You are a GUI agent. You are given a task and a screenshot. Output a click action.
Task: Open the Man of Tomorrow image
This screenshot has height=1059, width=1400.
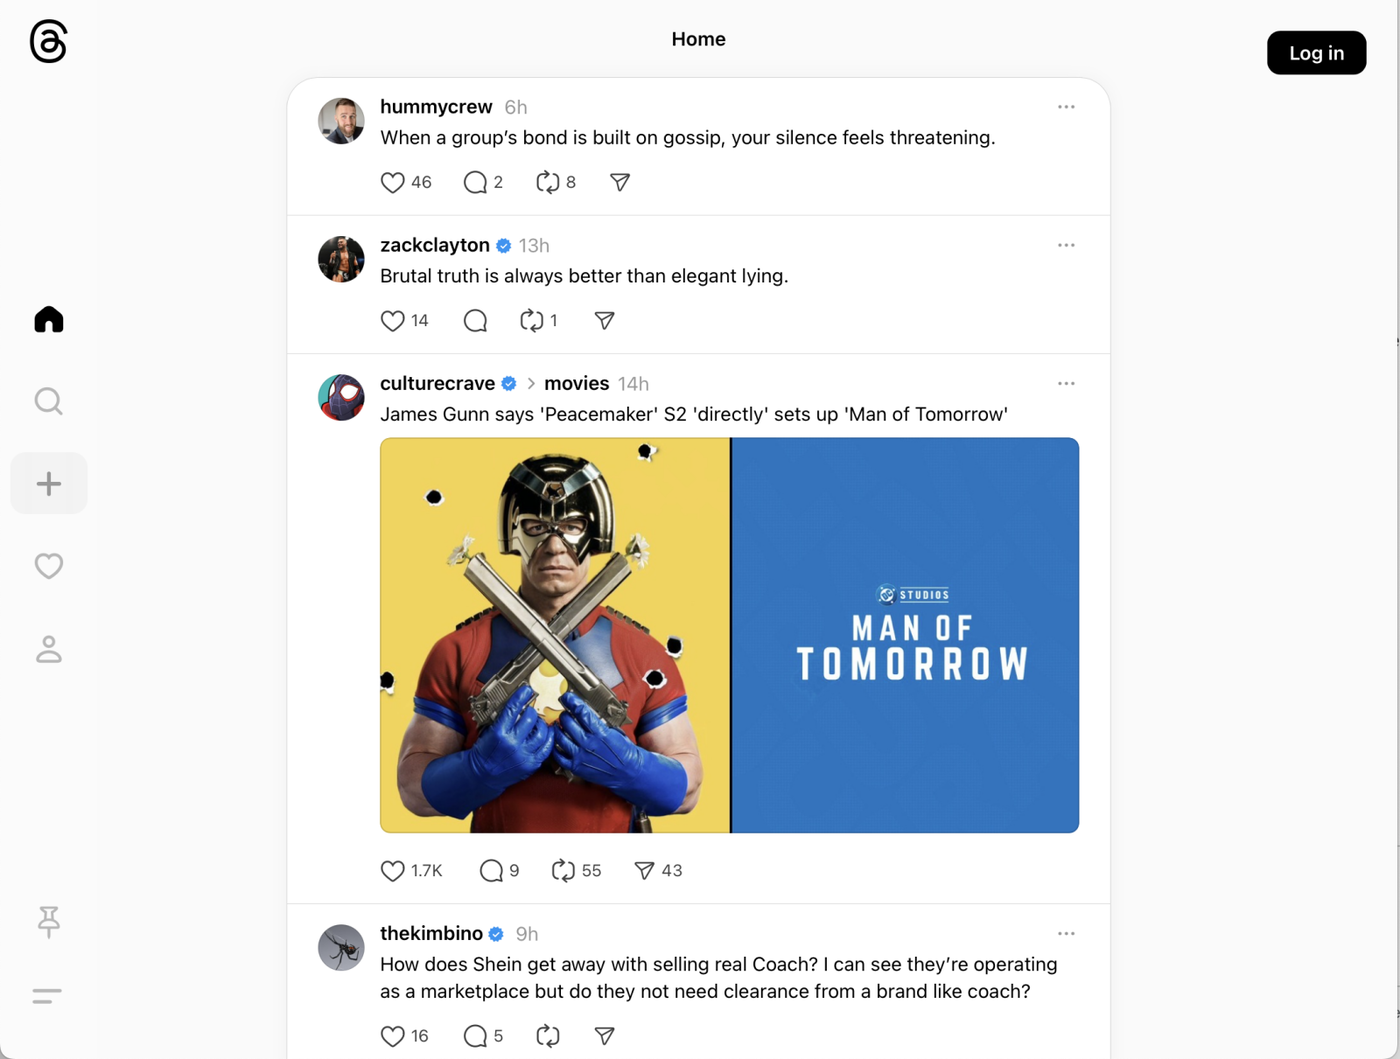[905, 635]
